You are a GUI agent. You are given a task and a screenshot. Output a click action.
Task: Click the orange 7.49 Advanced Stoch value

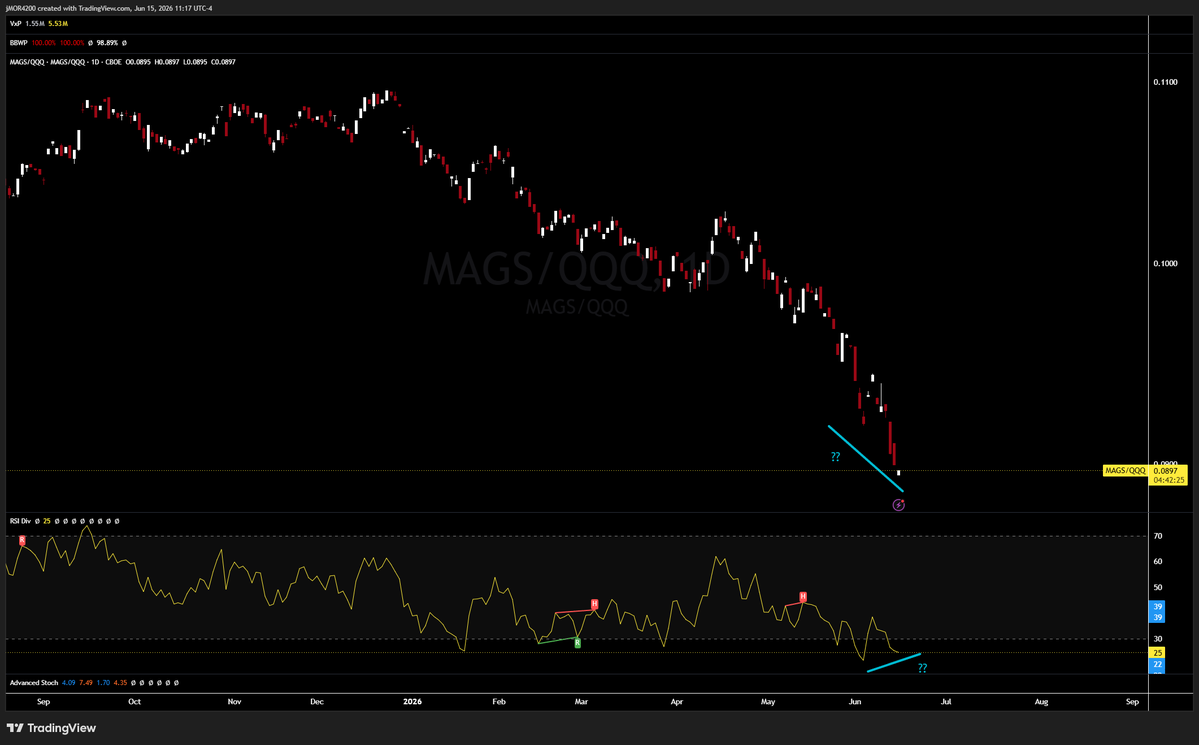(86, 682)
